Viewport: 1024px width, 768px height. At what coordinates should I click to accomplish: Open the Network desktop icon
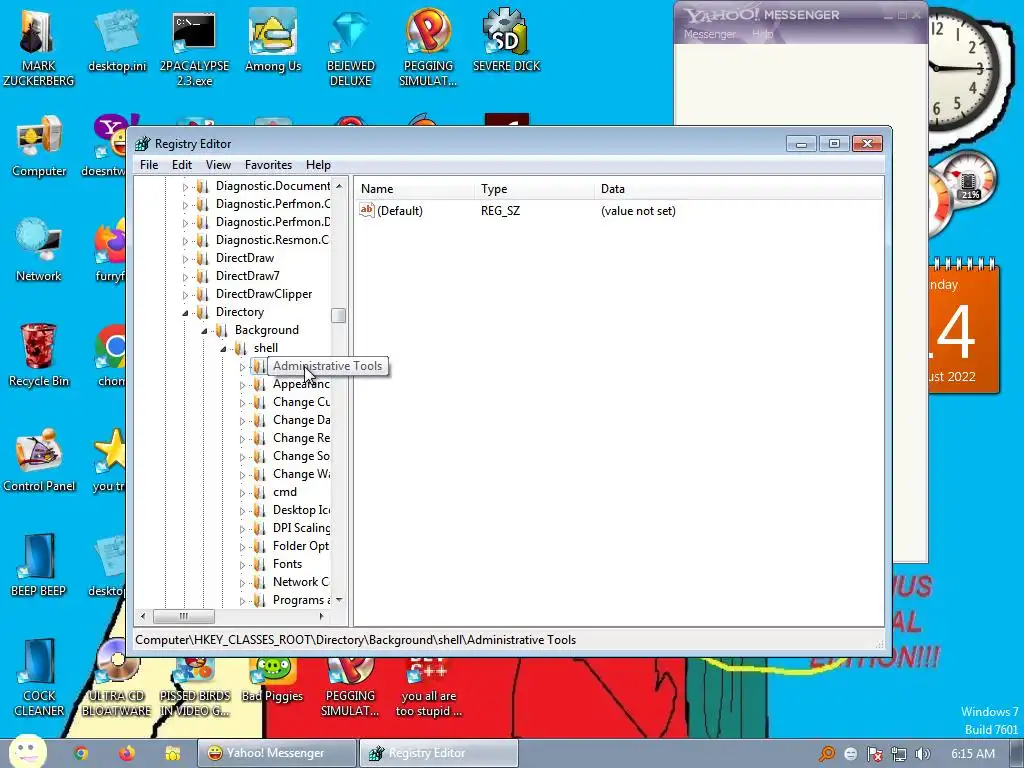[x=39, y=251]
